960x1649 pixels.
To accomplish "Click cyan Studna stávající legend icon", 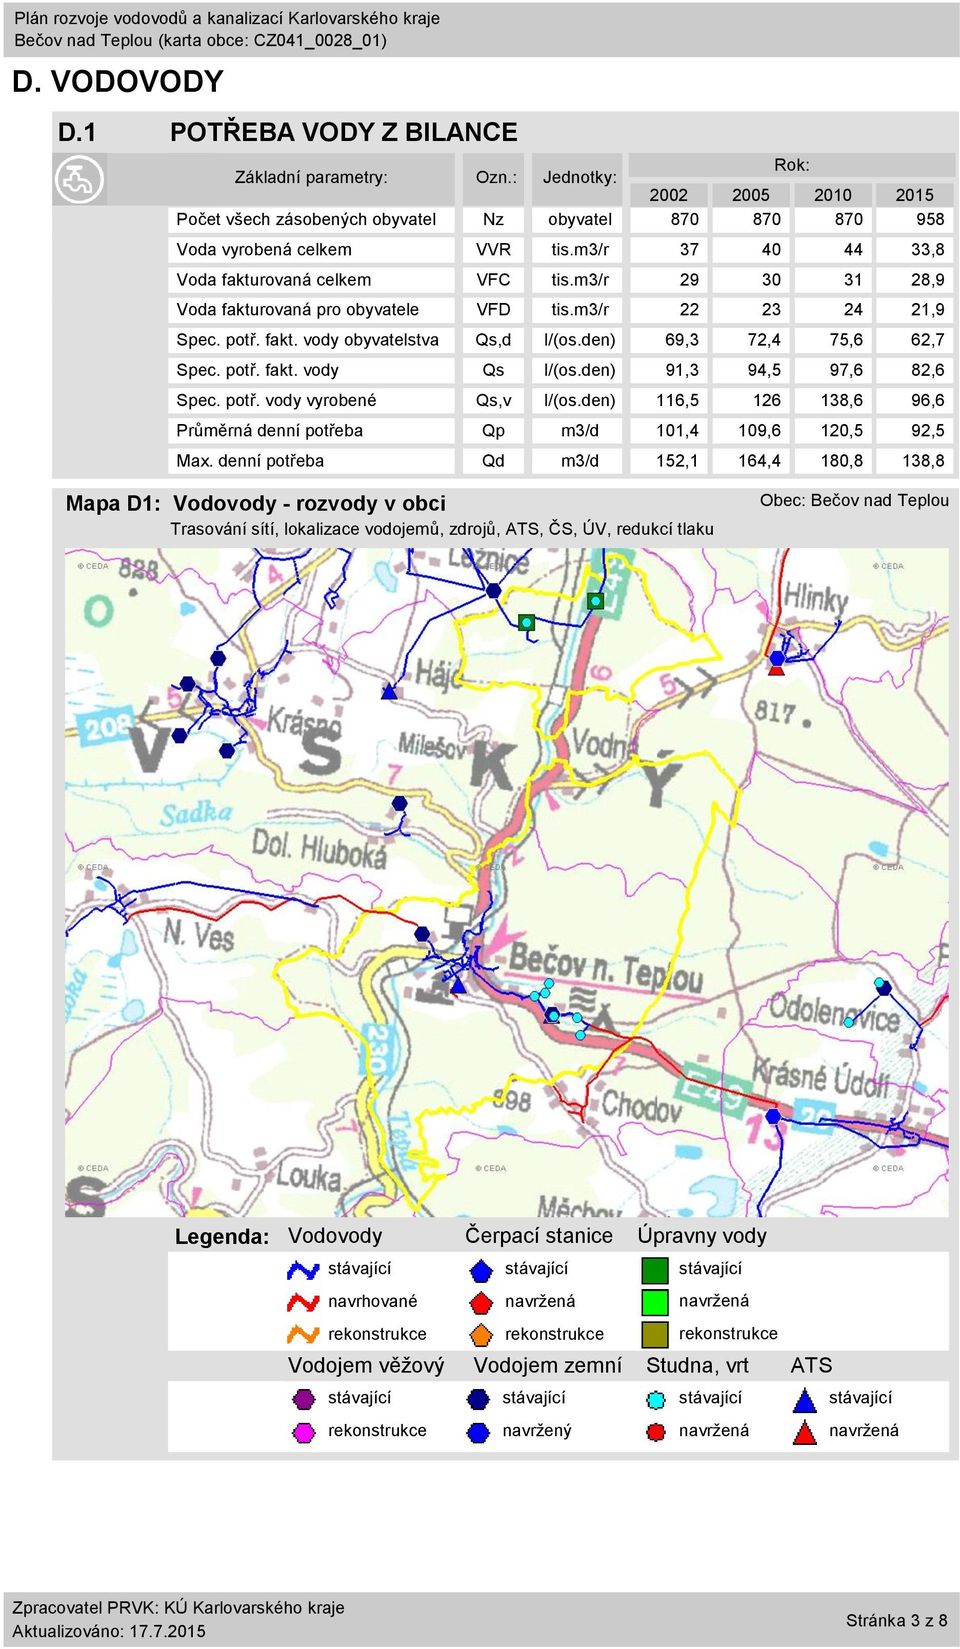I will (656, 1400).
